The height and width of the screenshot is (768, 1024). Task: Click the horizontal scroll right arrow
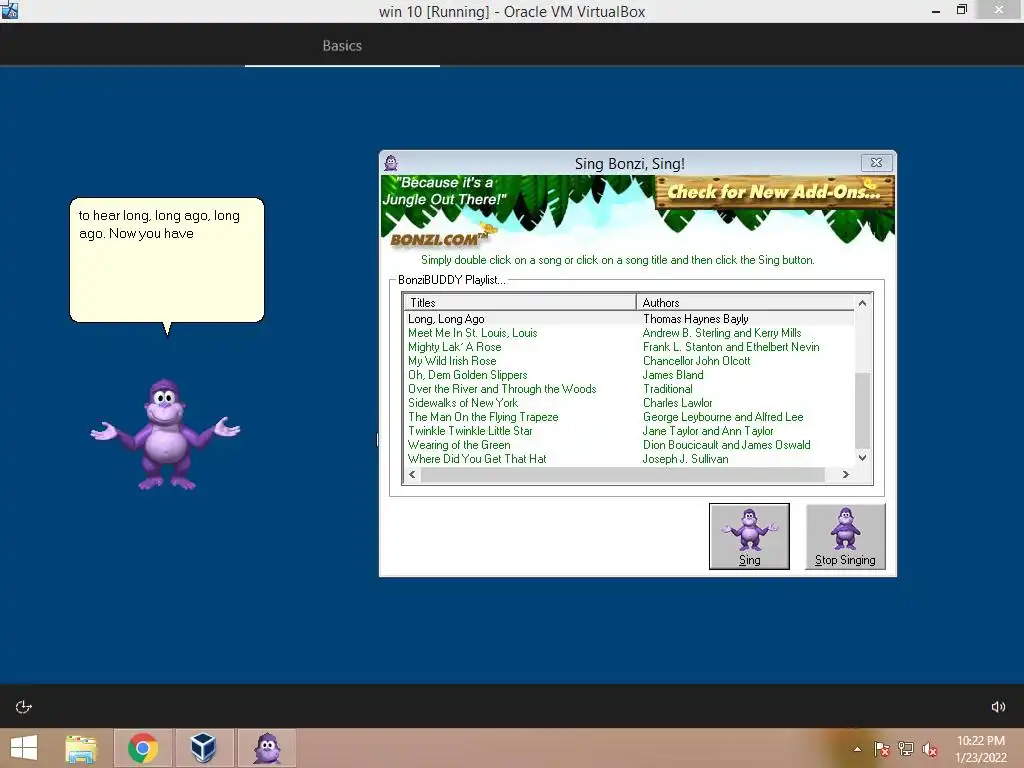click(846, 475)
